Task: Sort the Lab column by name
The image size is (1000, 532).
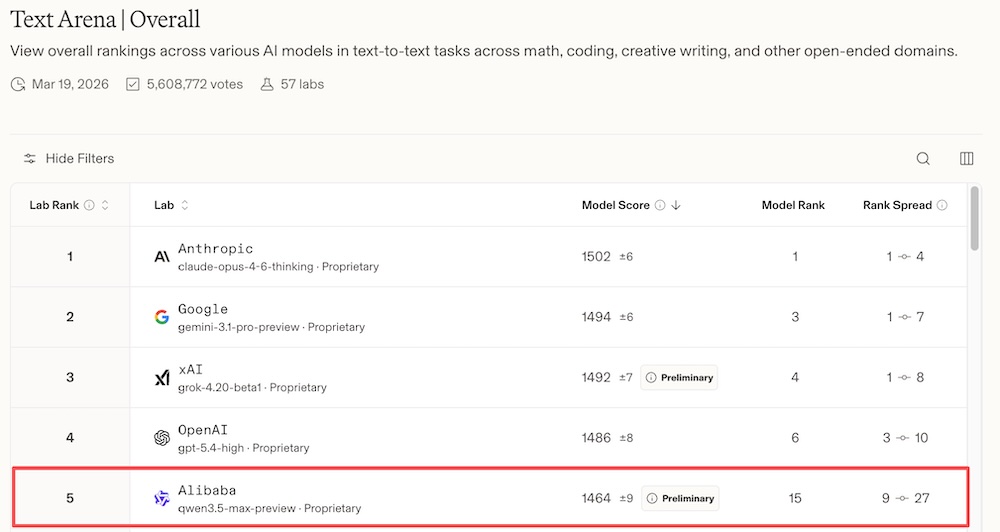Action: pos(185,205)
